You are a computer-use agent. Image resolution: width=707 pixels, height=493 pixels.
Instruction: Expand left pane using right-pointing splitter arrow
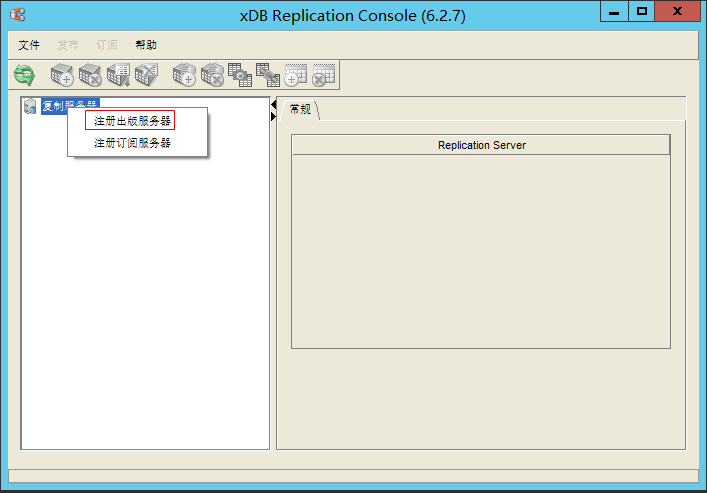point(273,117)
